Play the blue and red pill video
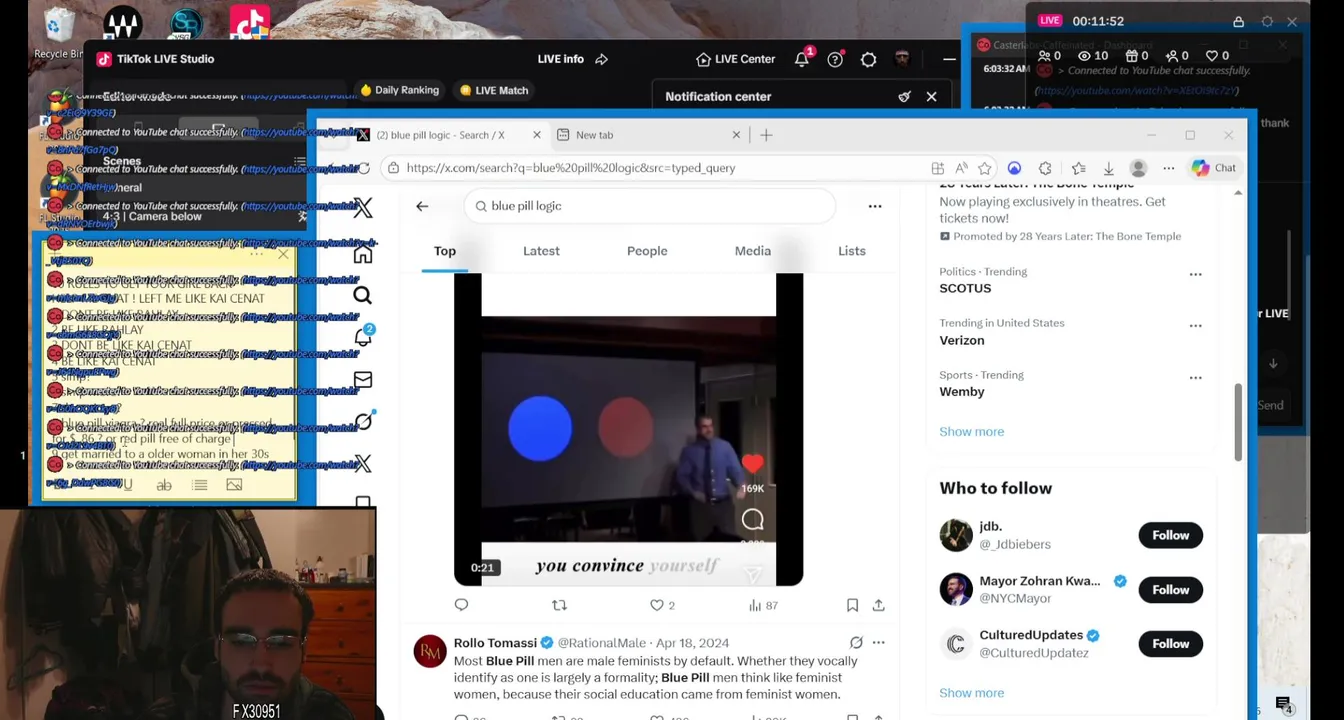The image size is (1344, 720). click(628, 430)
